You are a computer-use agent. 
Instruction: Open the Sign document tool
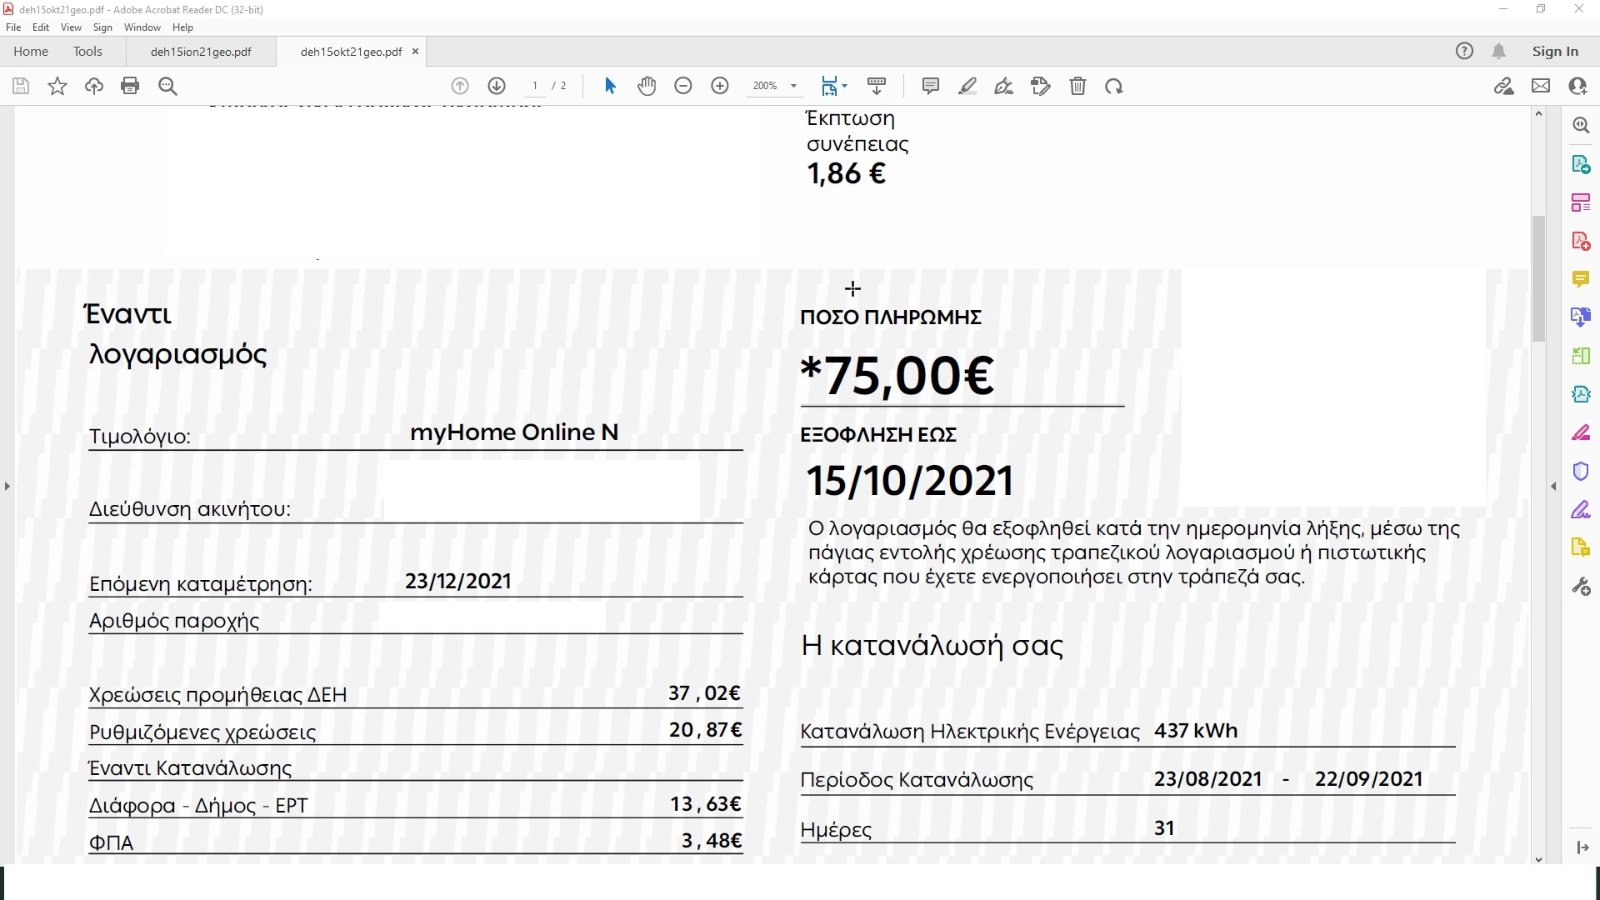[1004, 86]
